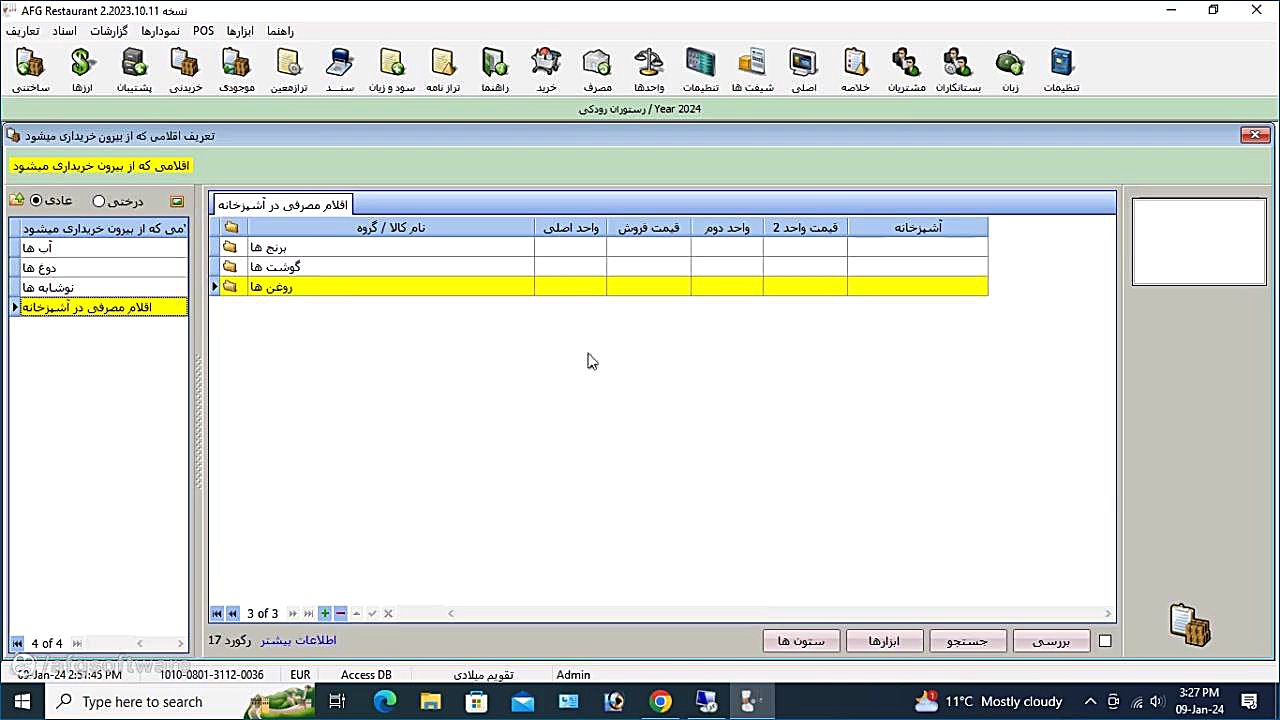The height and width of the screenshot is (720, 1280).
Task: Click the icon left of عادی radio
Action: (x=17, y=200)
